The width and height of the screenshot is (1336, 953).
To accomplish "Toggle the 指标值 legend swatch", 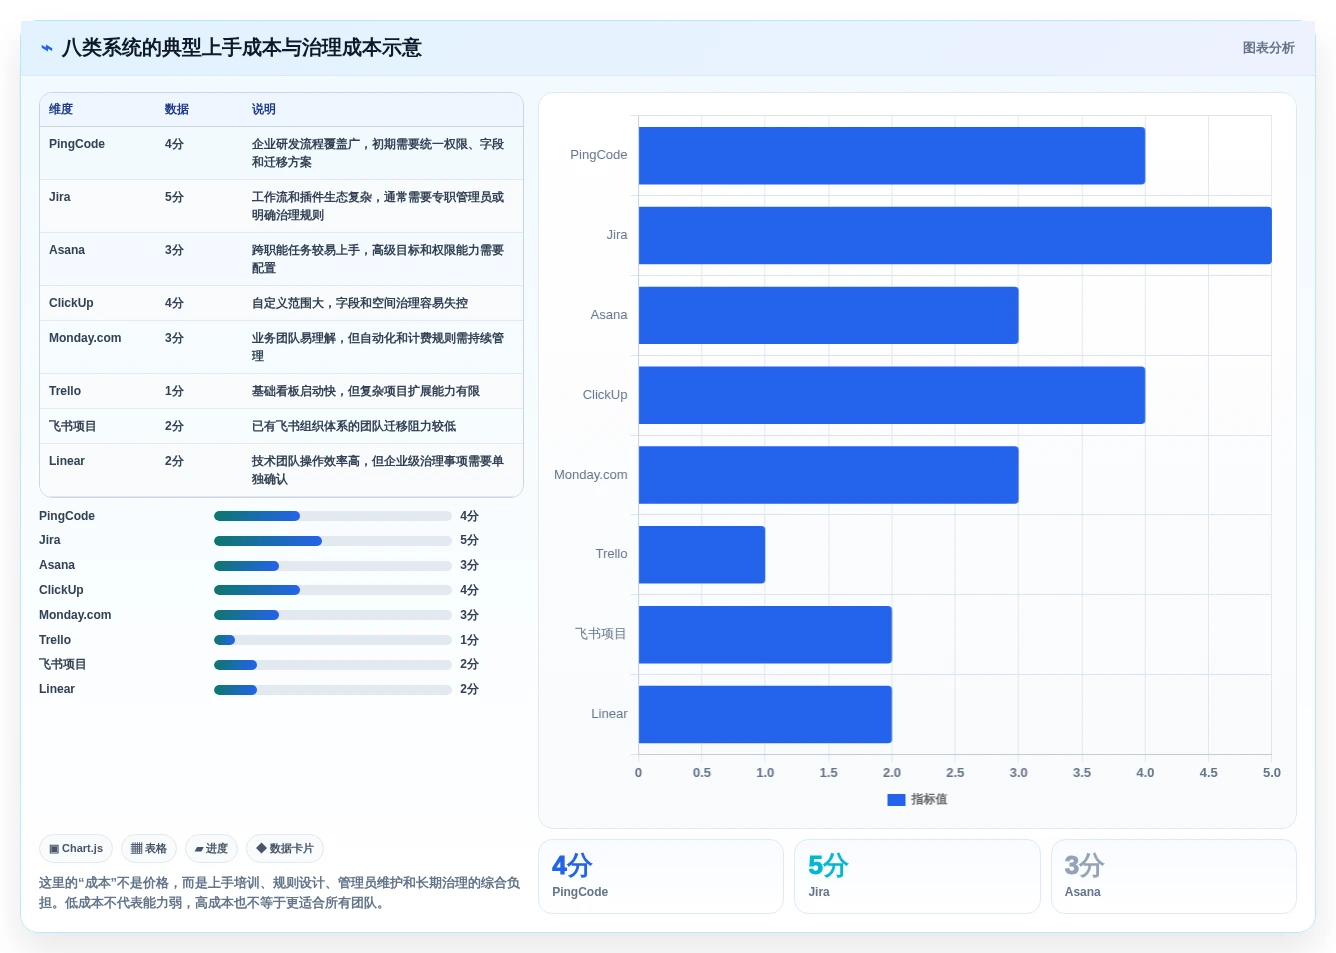I will tap(896, 800).
